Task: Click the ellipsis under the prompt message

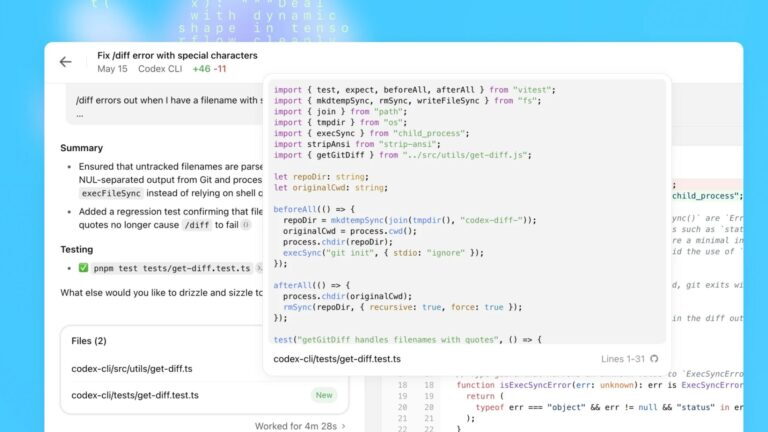Action: click(x=79, y=116)
